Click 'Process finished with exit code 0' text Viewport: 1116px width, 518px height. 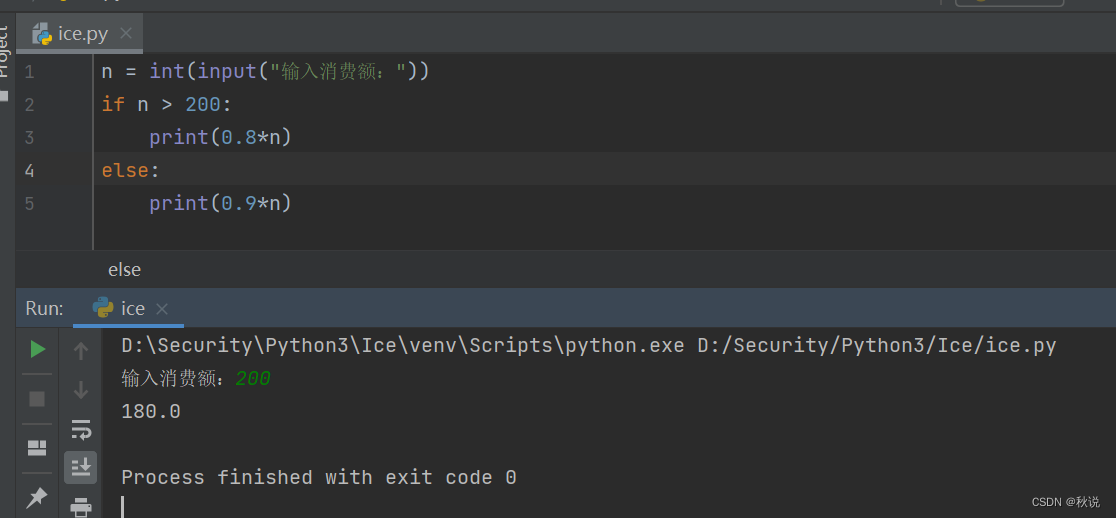pyautogui.click(x=319, y=477)
